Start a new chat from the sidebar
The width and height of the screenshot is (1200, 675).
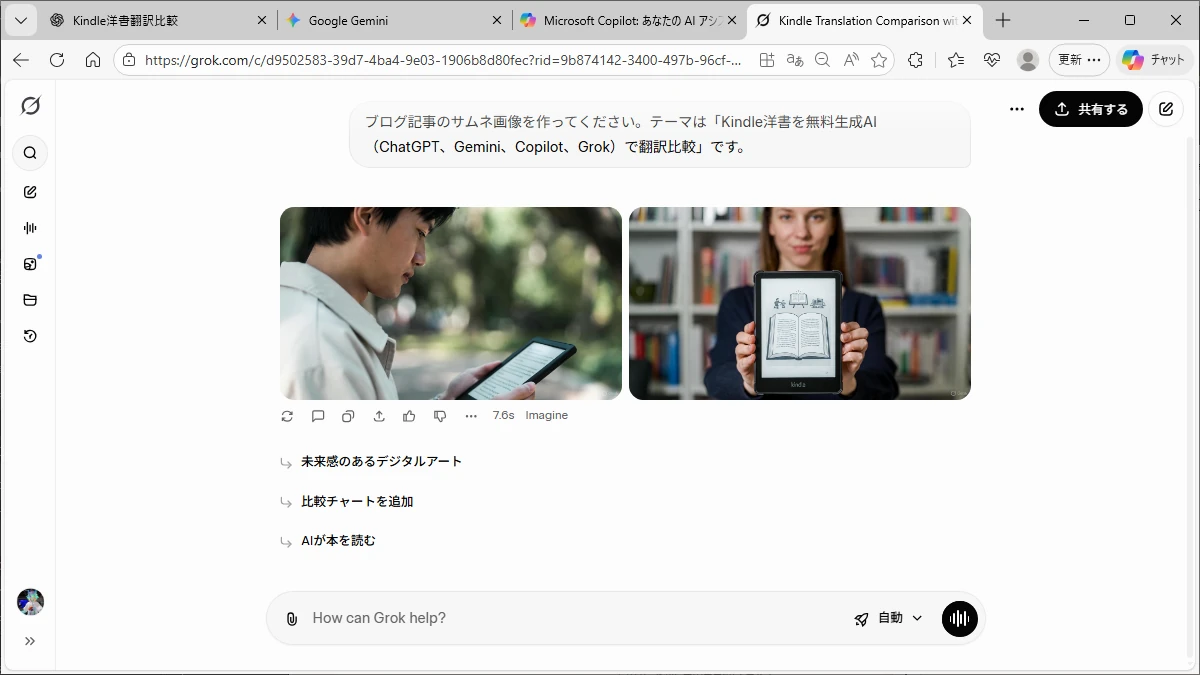coord(30,192)
